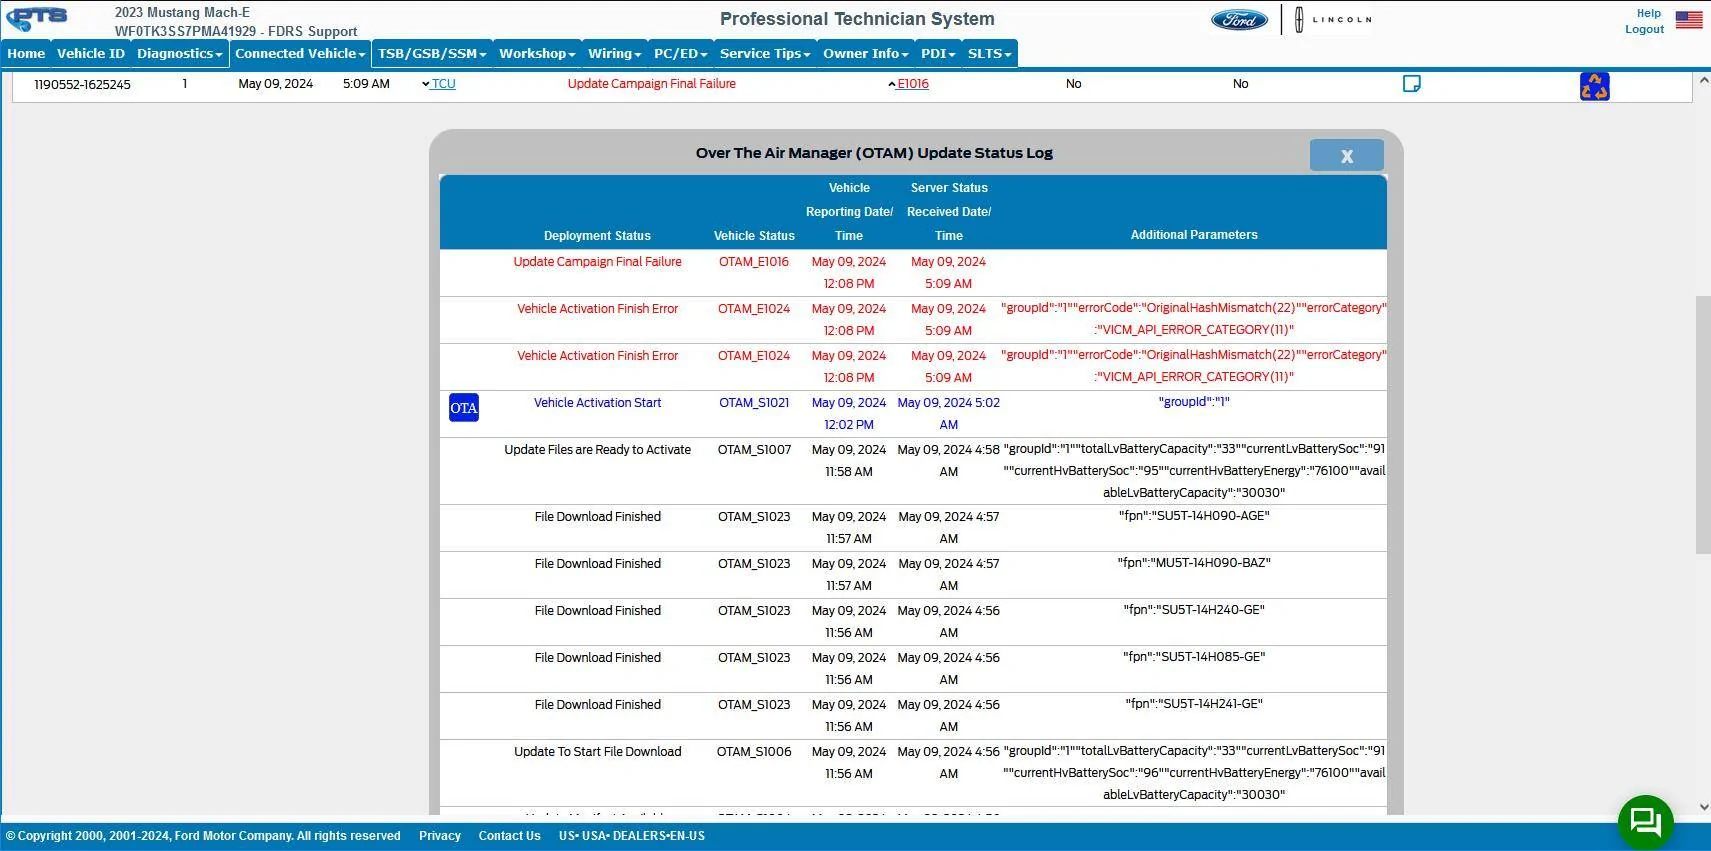This screenshot has width=1711, height=851.
Task: Click the OTAM Update Status Log title
Action: [874, 153]
